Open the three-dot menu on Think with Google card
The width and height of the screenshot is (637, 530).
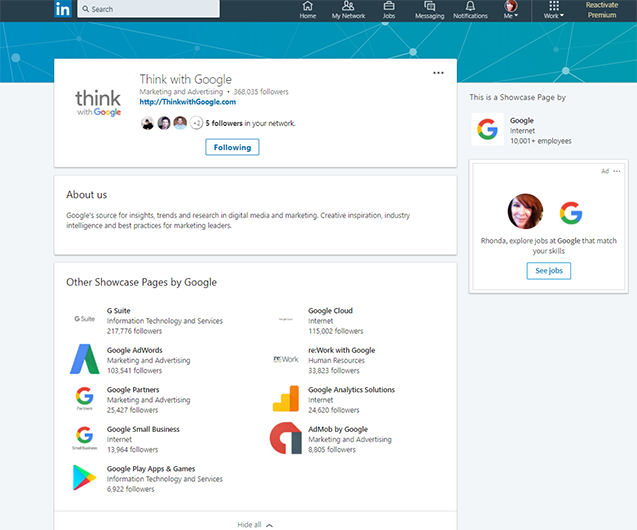pos(438,73)
